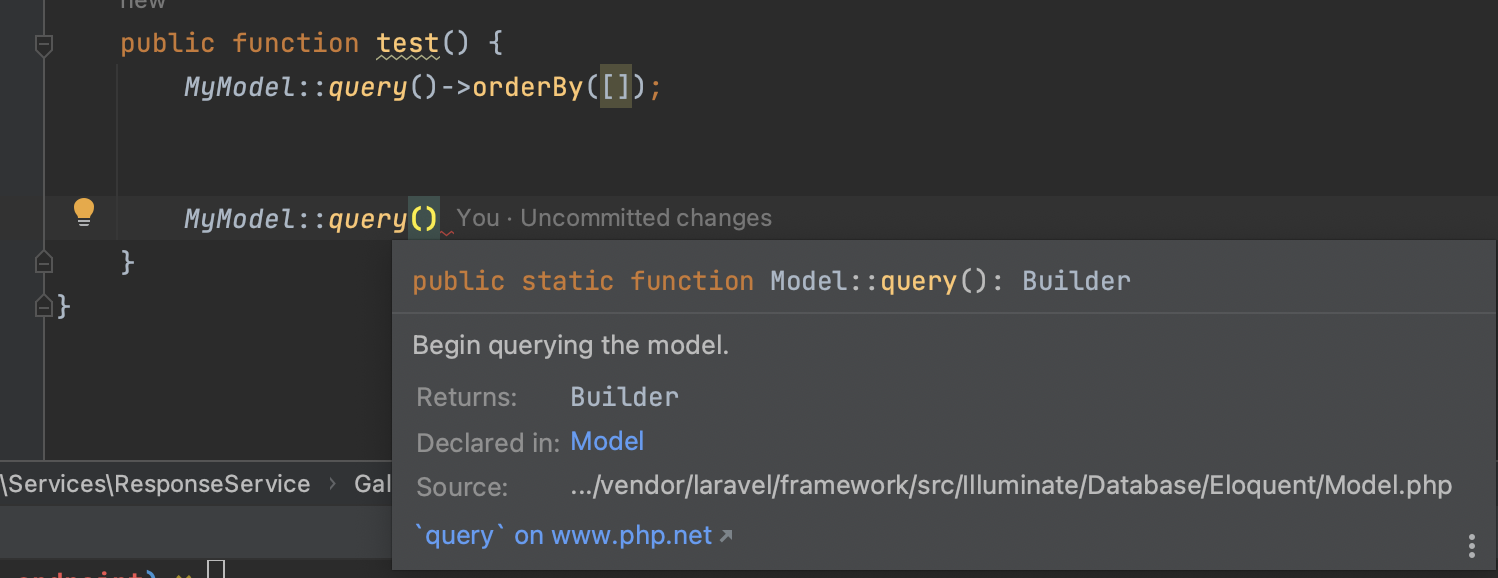Open the Model declaration link
The height and width of the screenshot is (578, 1498).
[607, 441]
